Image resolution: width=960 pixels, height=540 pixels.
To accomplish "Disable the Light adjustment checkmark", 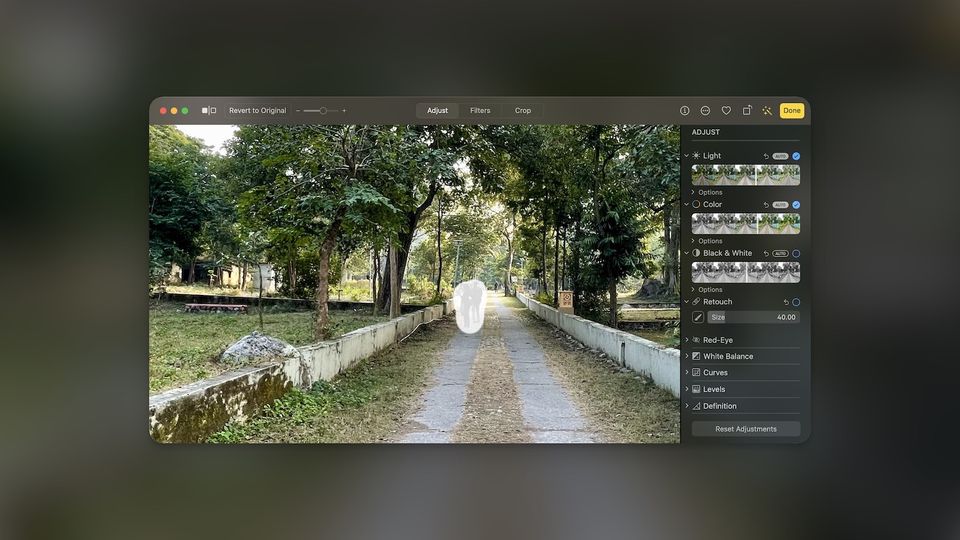I will point(796,156).
